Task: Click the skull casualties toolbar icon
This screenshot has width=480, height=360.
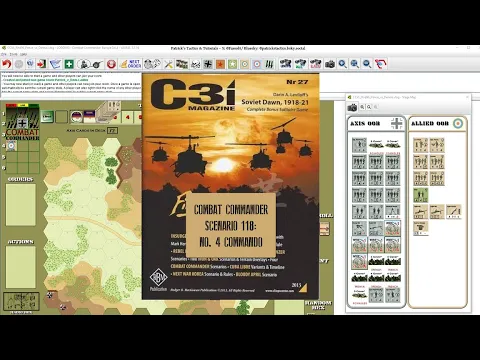Action: point(196,64)
